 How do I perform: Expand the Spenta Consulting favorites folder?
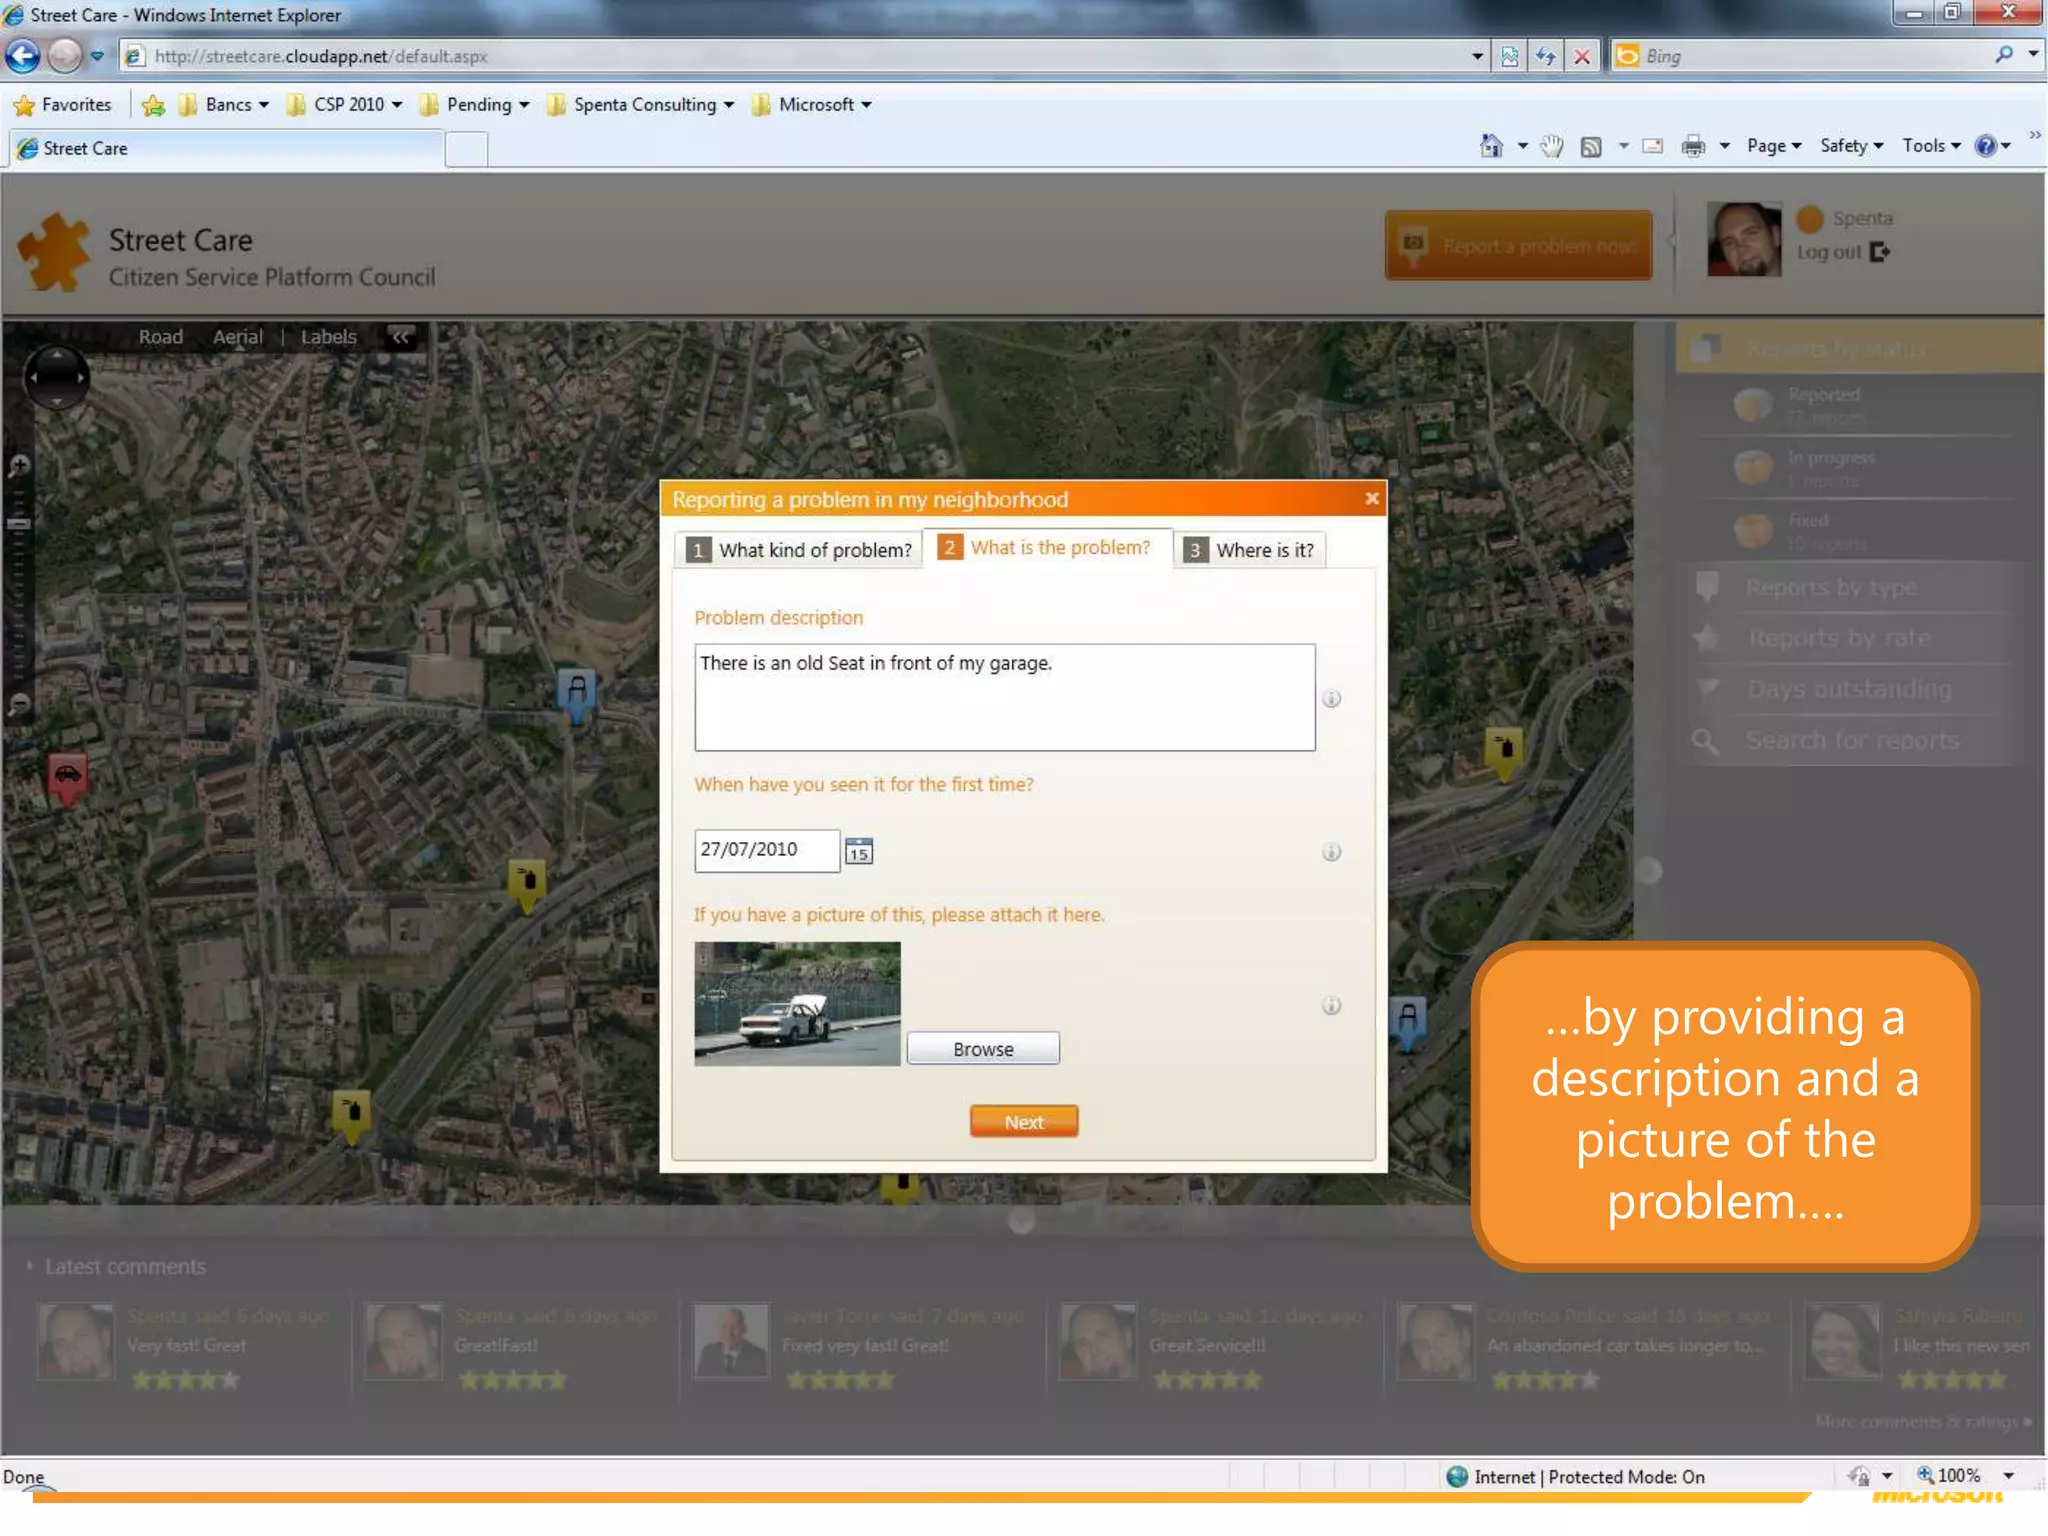641,105
